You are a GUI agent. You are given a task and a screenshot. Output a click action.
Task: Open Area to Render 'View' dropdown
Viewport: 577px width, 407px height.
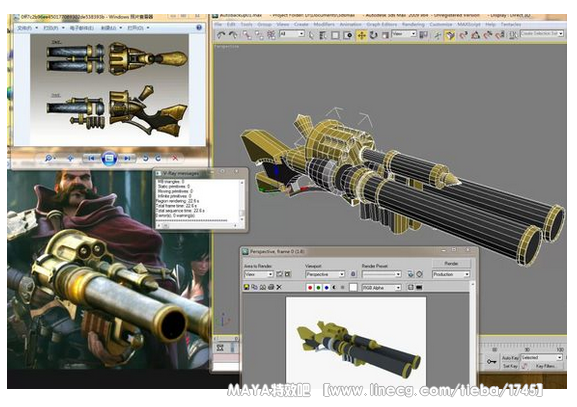coord(259,274)
